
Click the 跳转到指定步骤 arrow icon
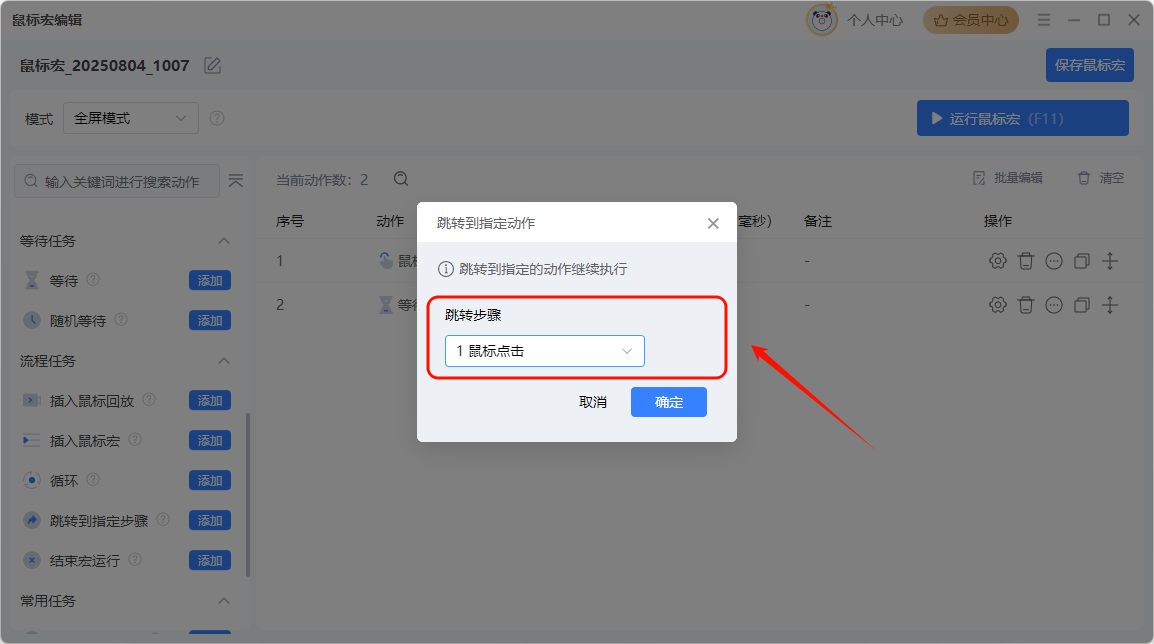coord(32,520)
